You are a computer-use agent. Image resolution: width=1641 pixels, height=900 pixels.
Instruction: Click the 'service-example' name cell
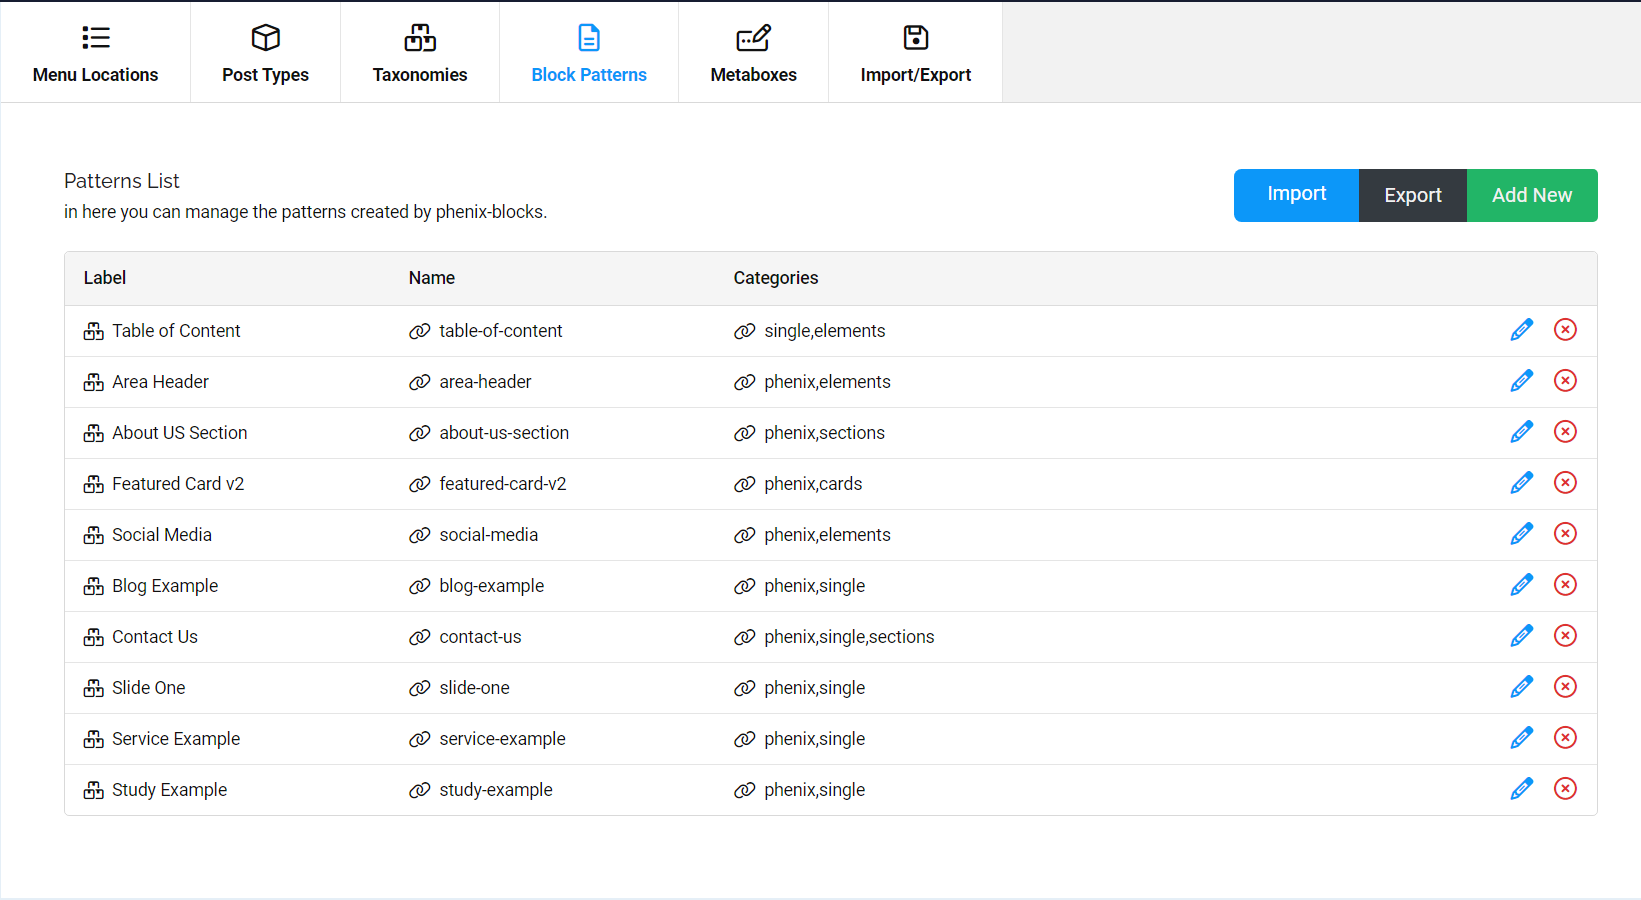tap(502, 739)
